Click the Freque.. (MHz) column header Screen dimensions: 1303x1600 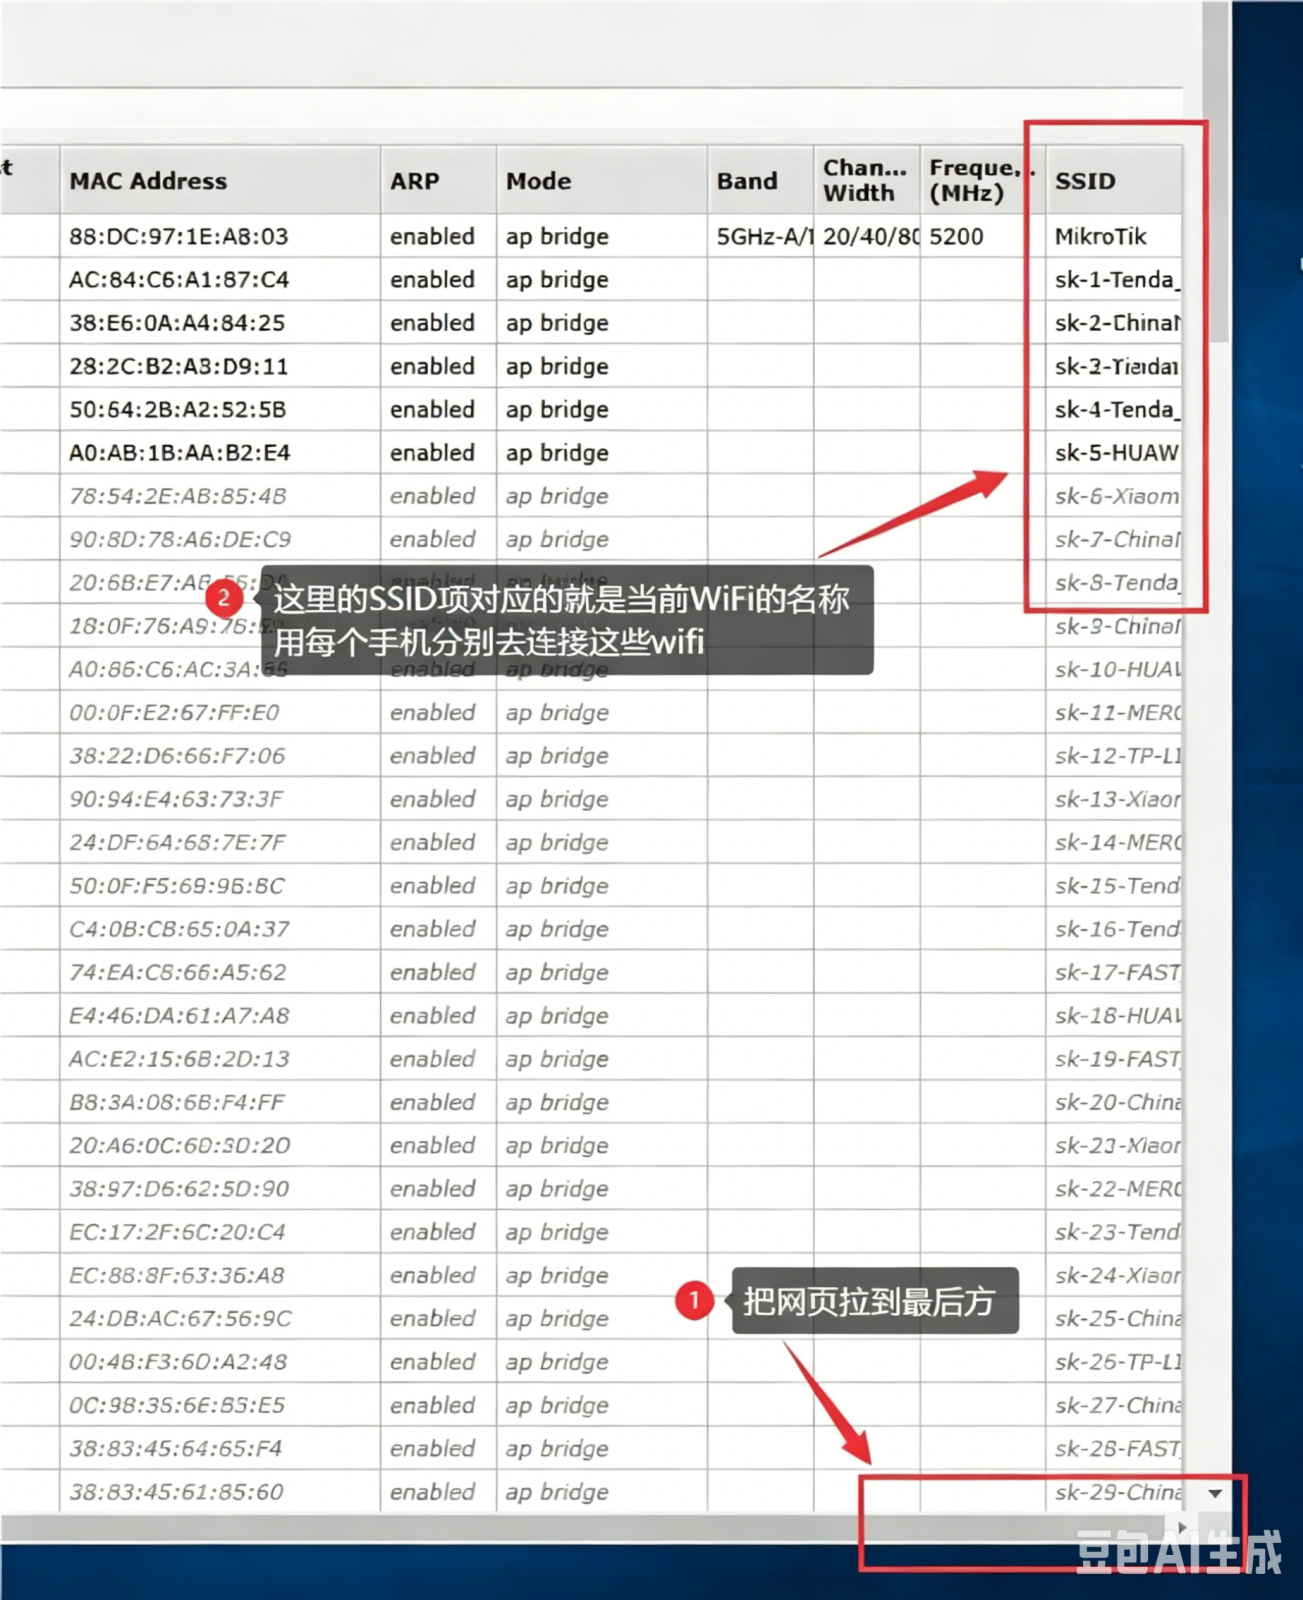pyautogui.click(x=983, y=180)
